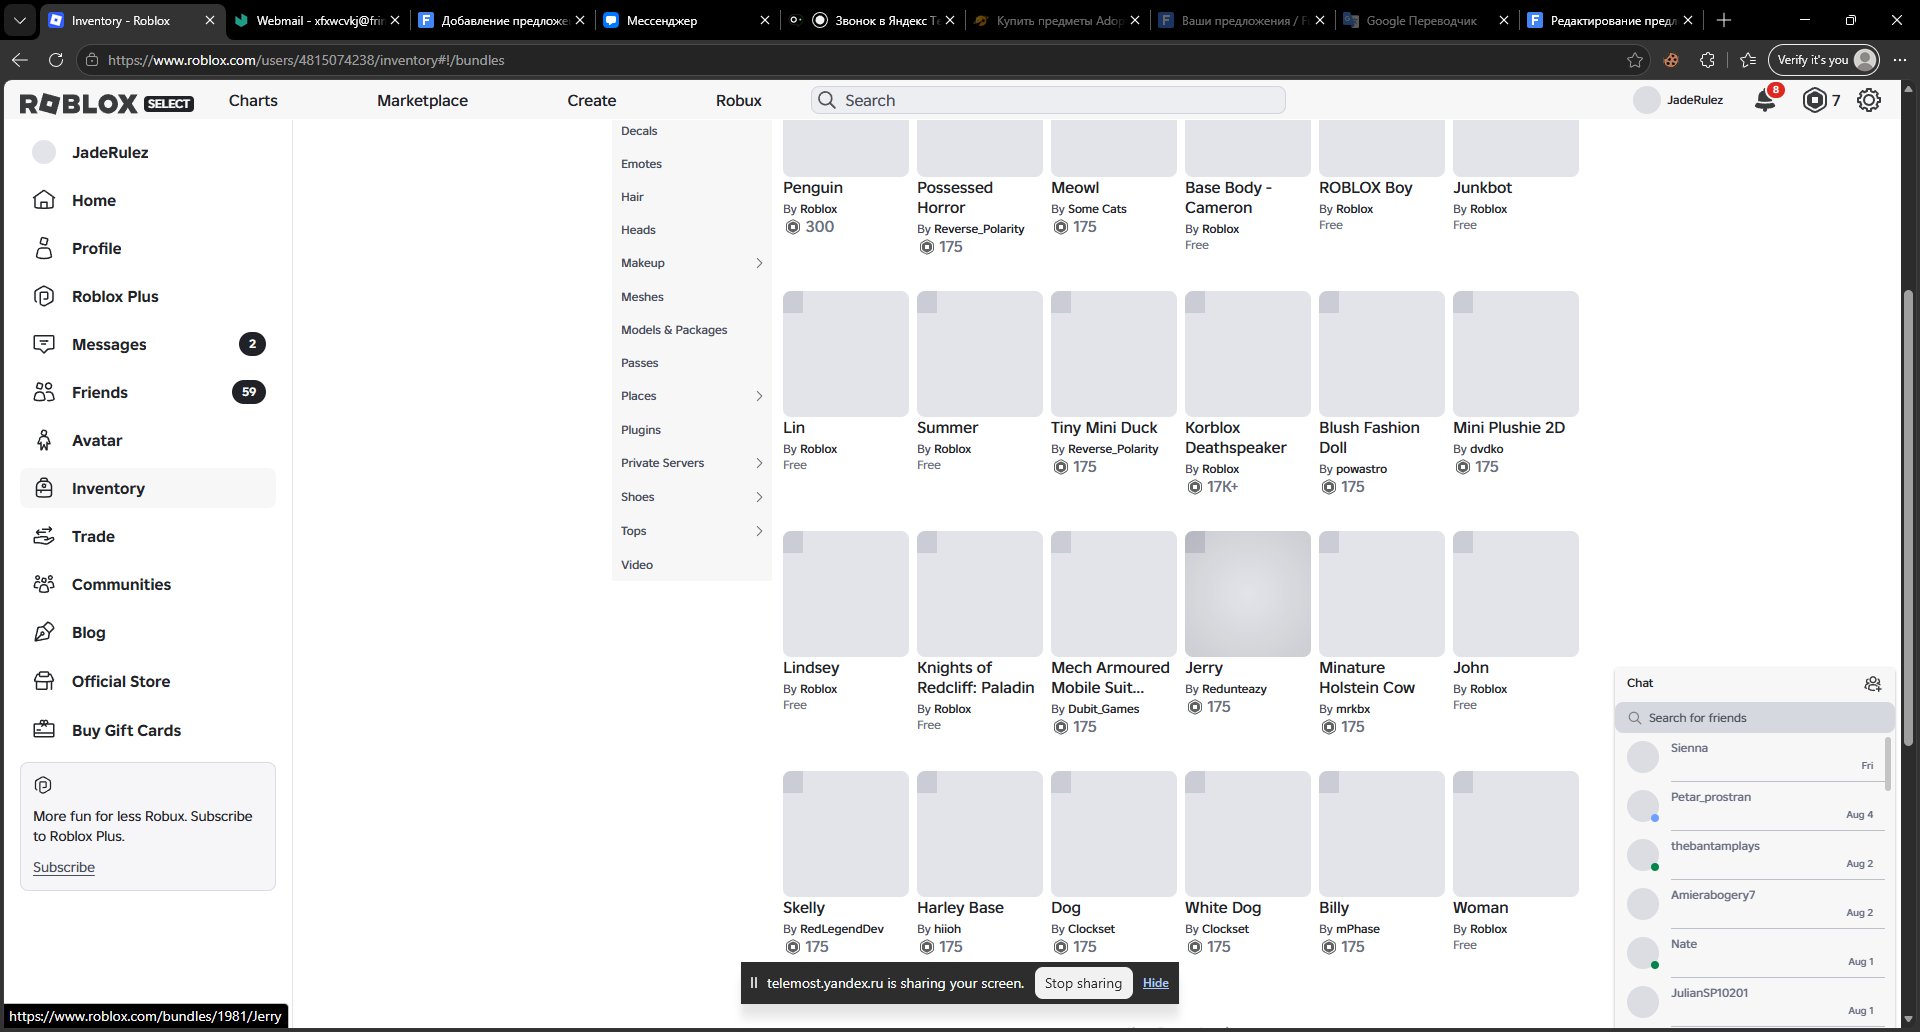Open the Jerry bundle thumbnail
Image resolution: width=1920 pixels, height=1032 pixels.
tap(1248, 594)
